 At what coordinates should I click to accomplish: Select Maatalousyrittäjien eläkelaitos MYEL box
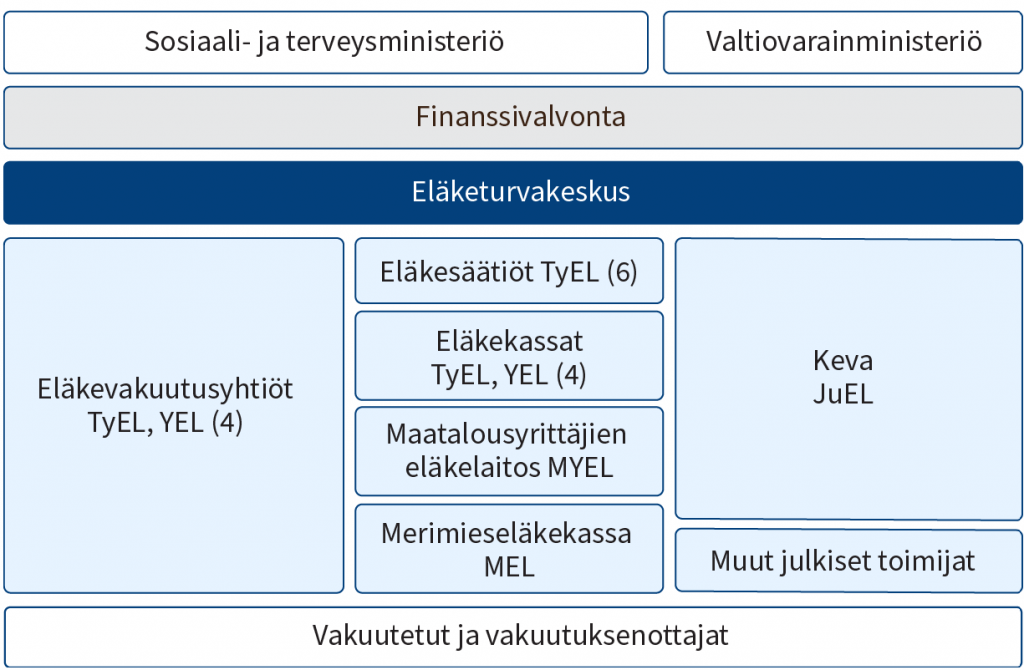(509, 451)
